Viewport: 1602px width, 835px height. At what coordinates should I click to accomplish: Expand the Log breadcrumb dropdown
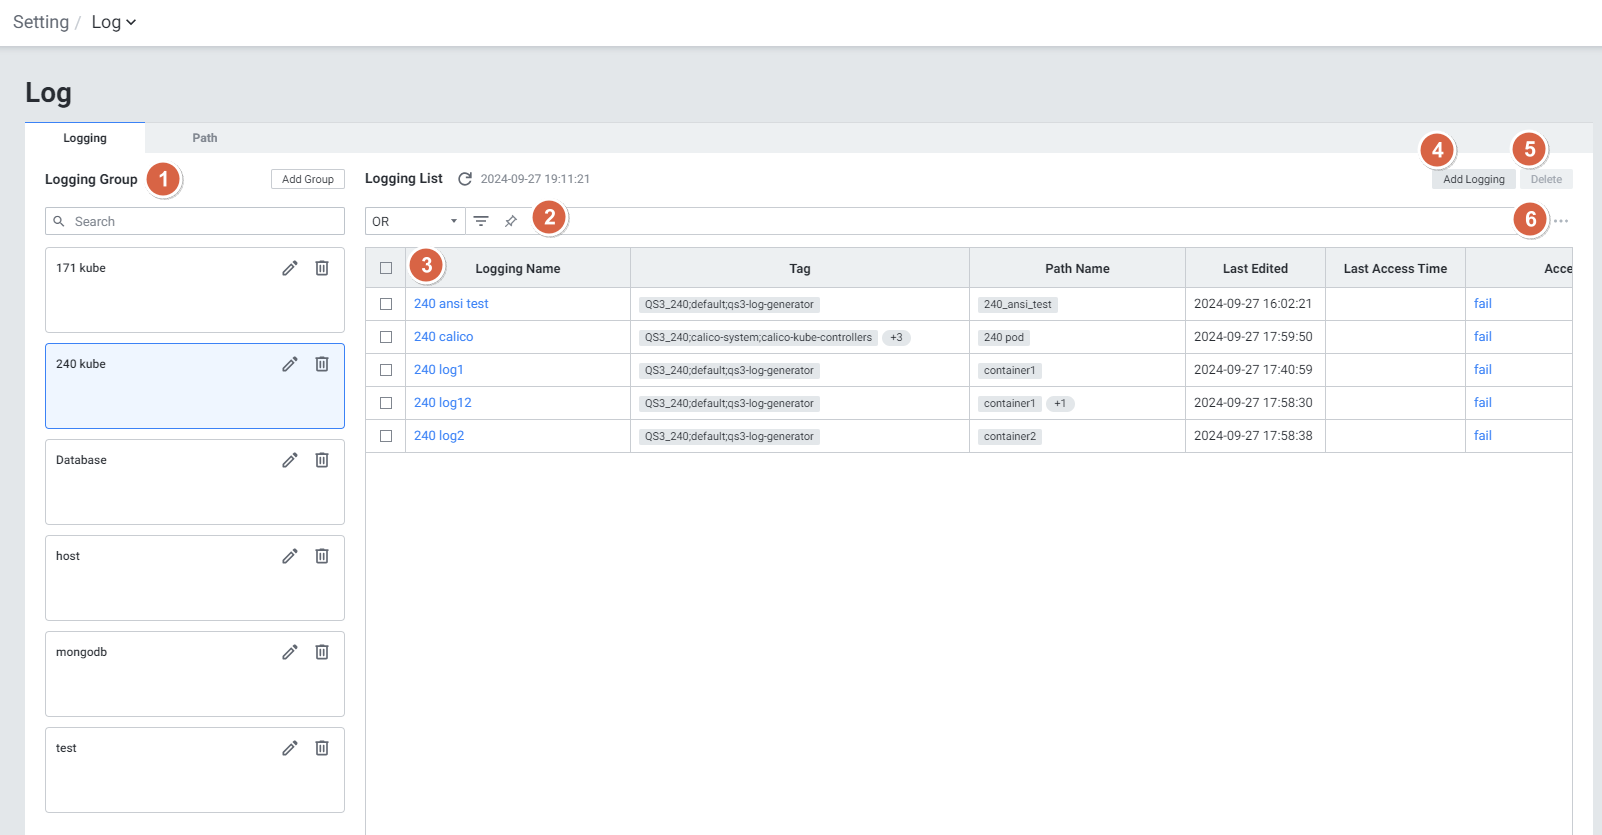pos(114,22)
